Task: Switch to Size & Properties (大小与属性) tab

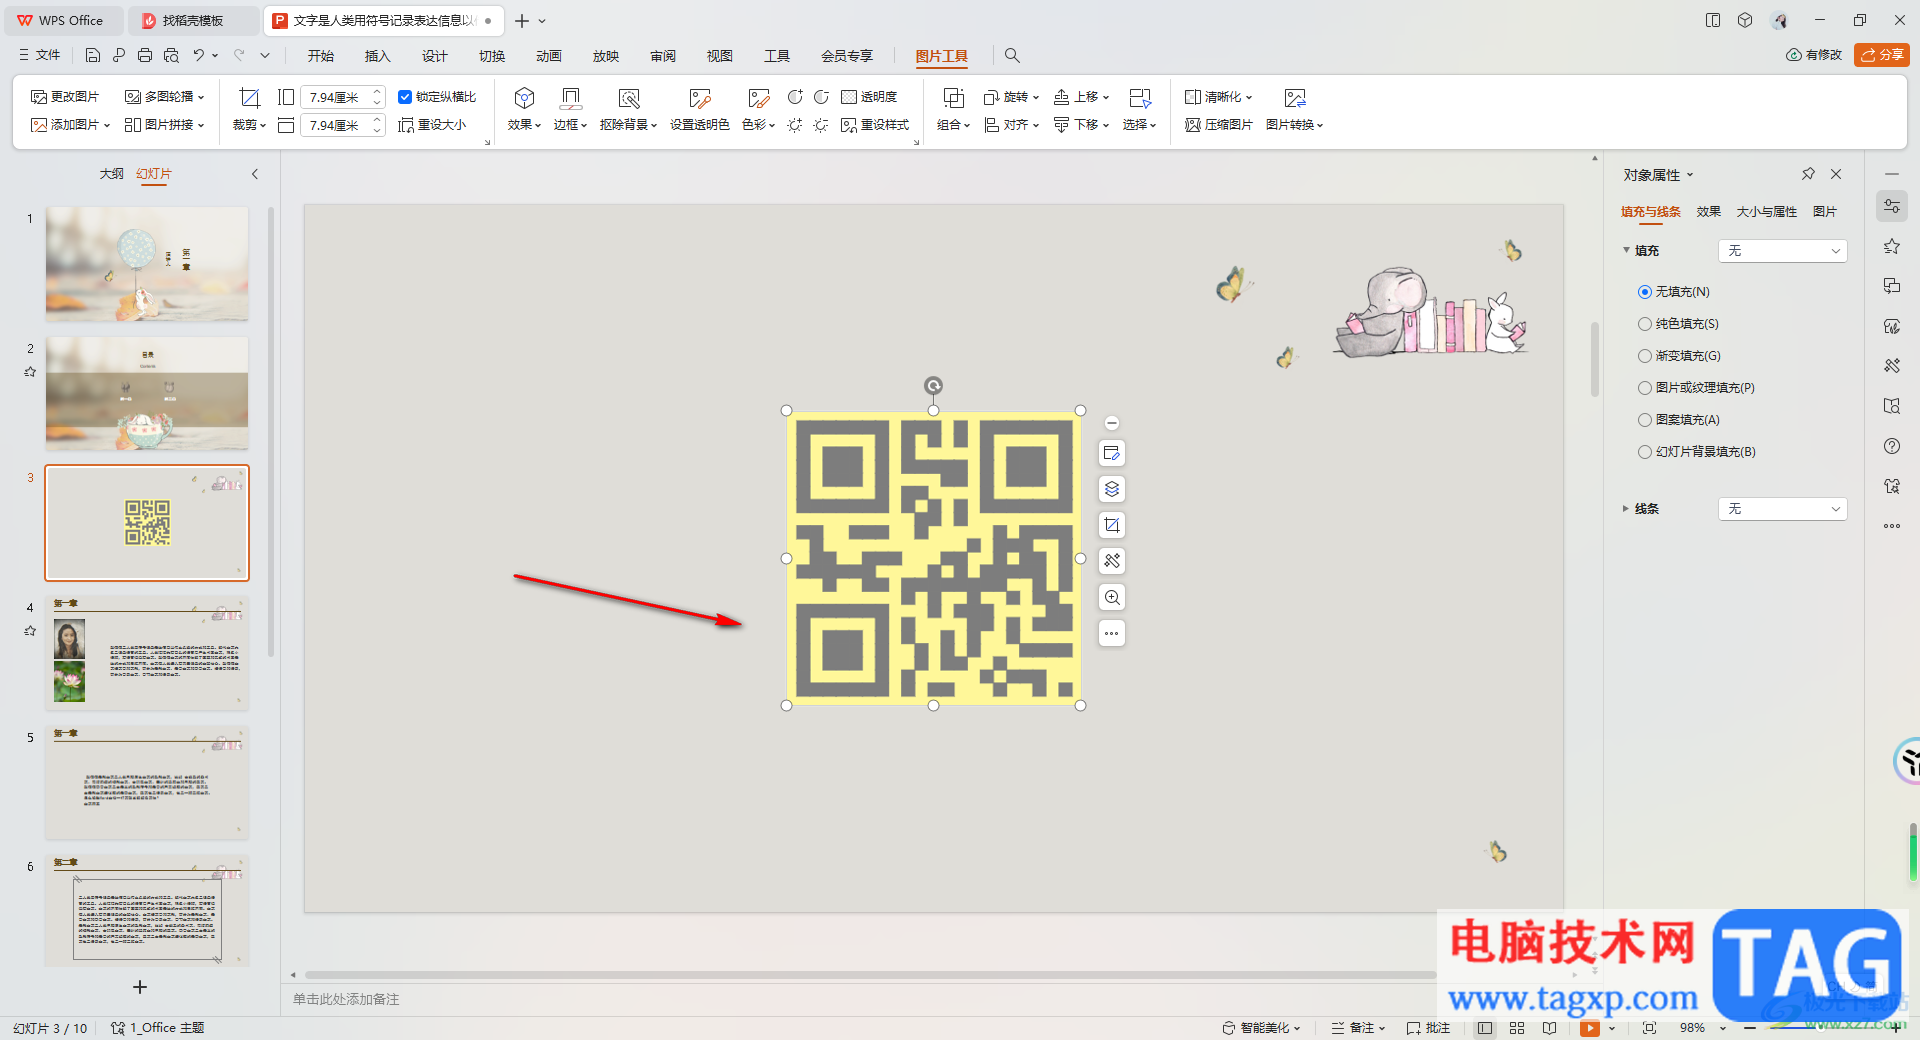Action: pyautogui.click(x=1766, y=212)
